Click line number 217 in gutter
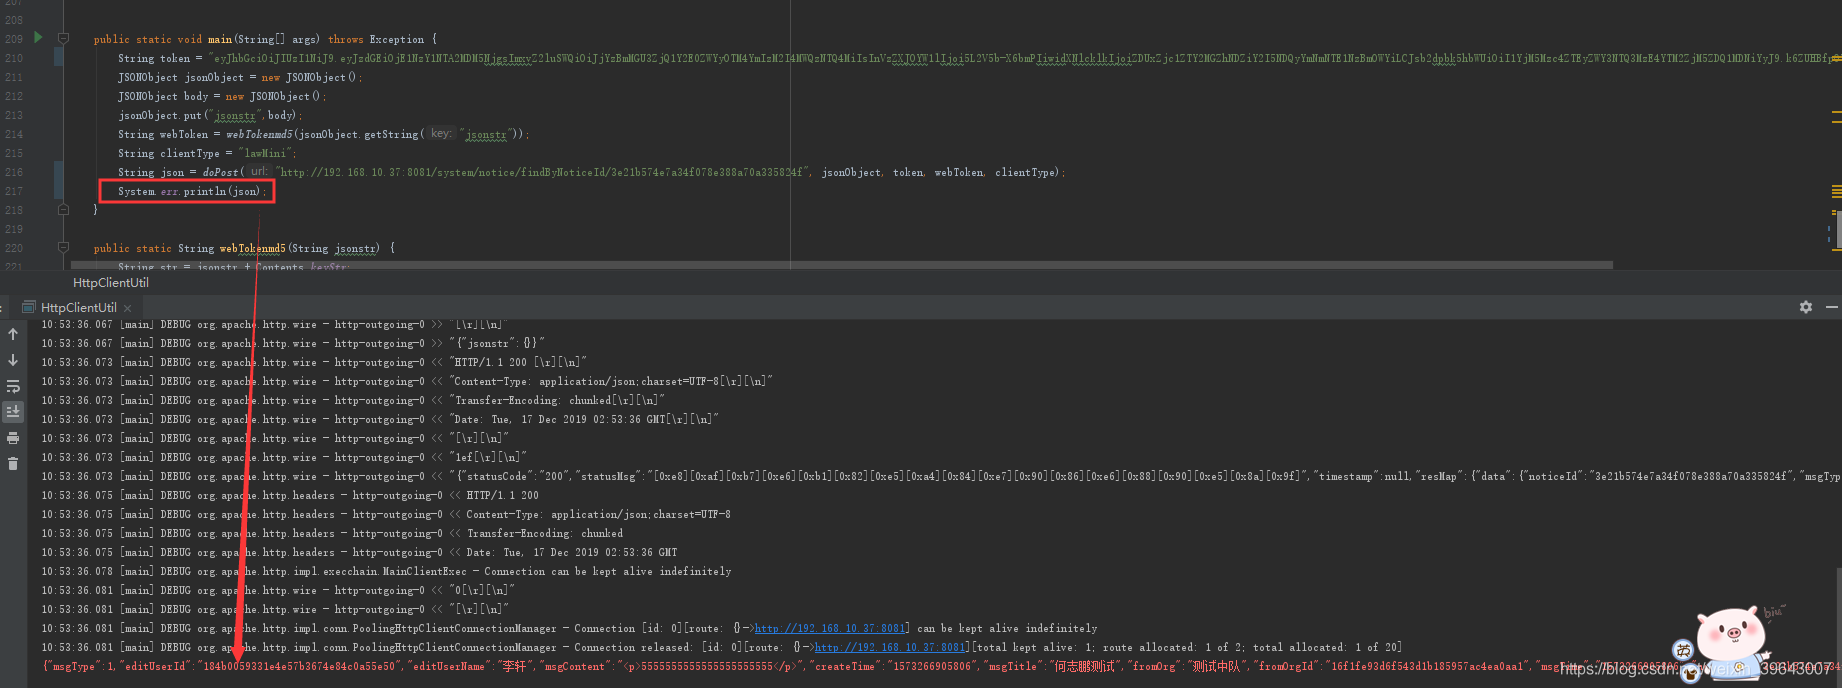Image resolution: width=1842 pixels, height=688 pixels. click(x=14, y=191)
